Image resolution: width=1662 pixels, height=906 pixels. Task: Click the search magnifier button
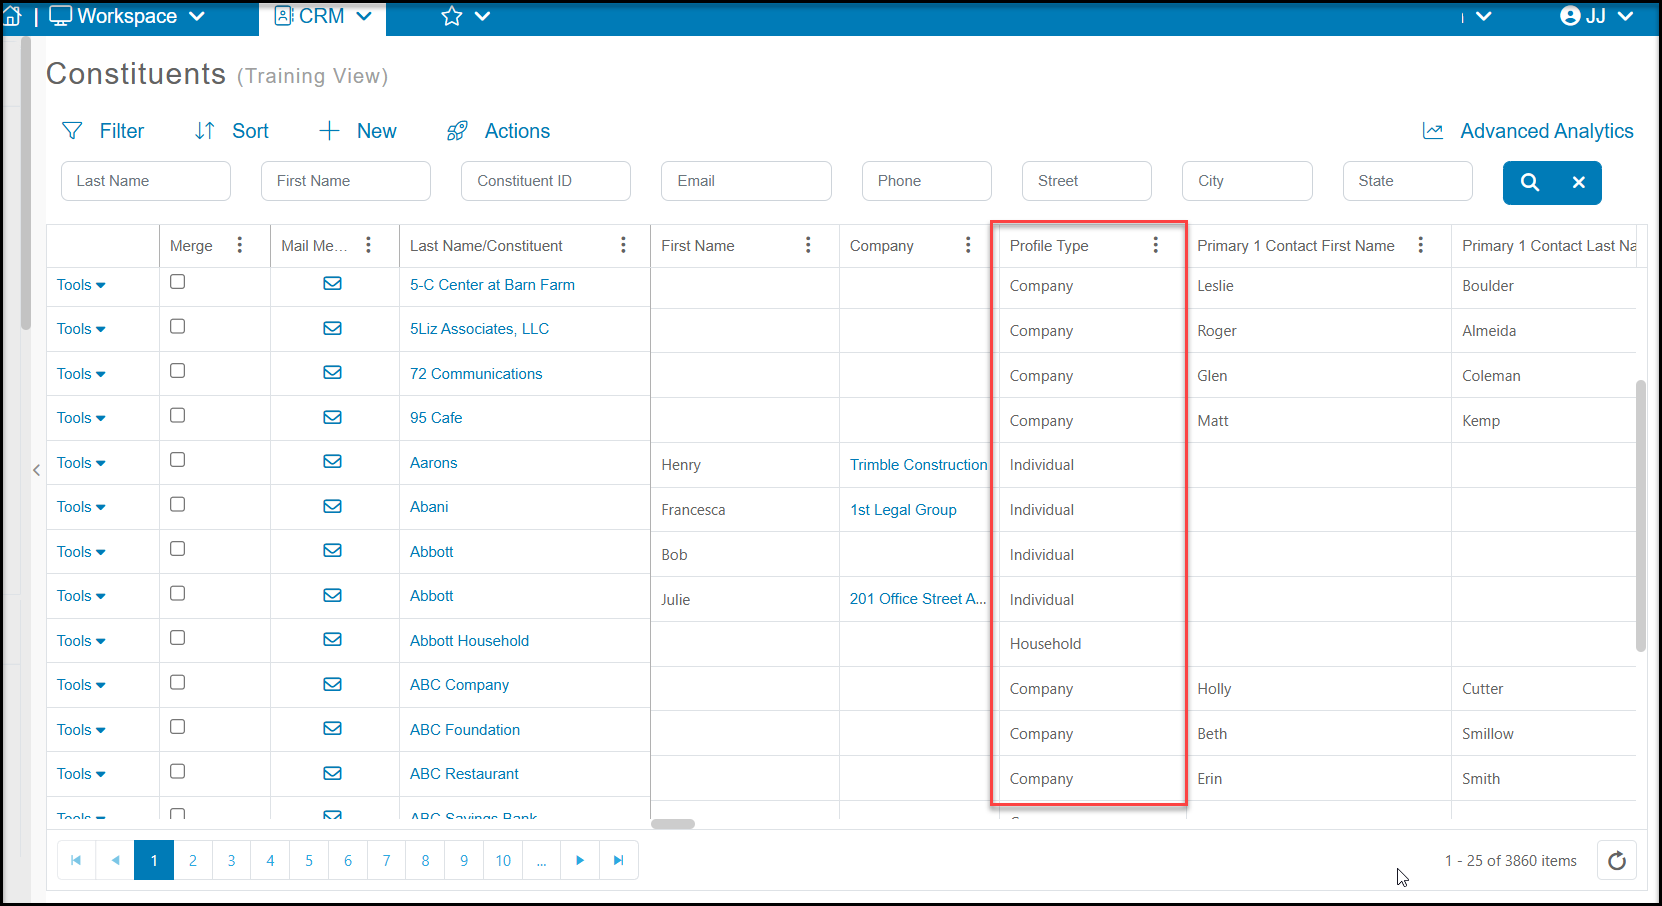(x=1530, y=182)
